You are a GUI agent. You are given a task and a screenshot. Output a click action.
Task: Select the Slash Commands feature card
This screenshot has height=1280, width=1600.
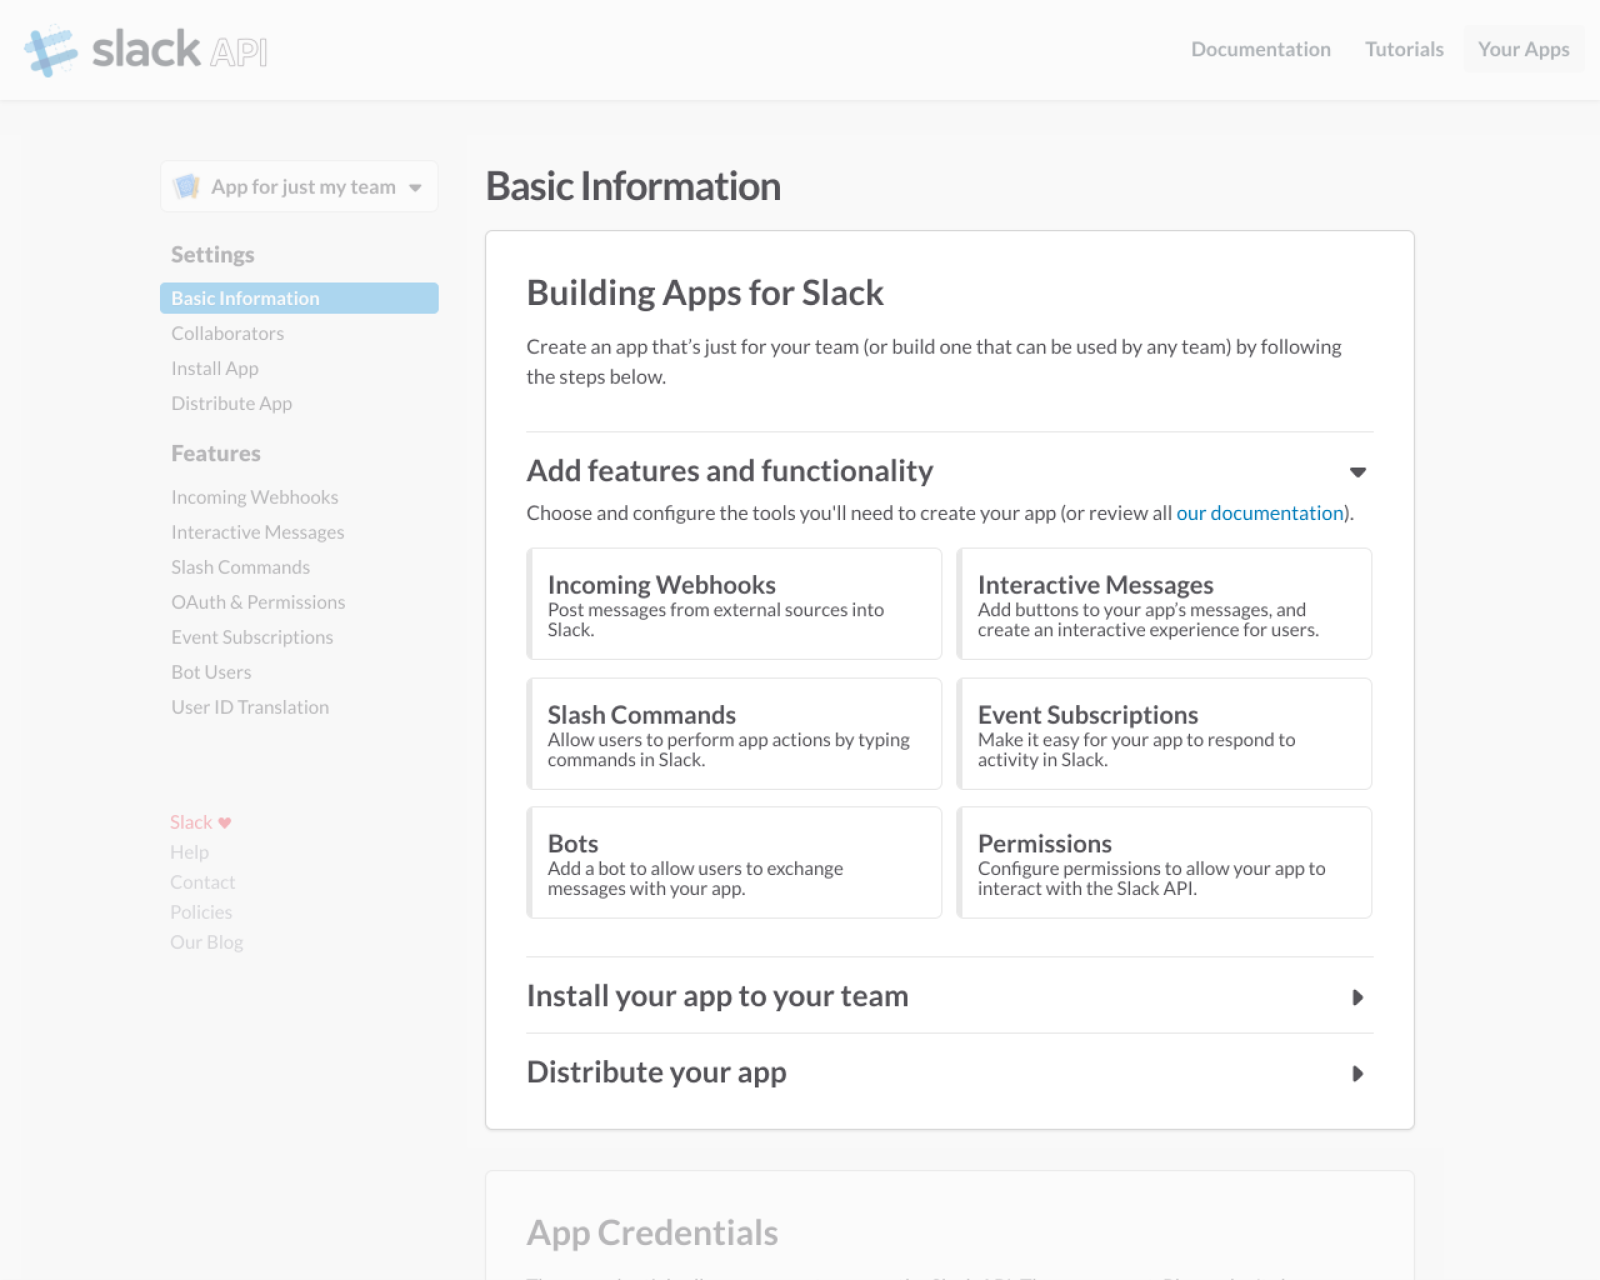coord(734,733)
